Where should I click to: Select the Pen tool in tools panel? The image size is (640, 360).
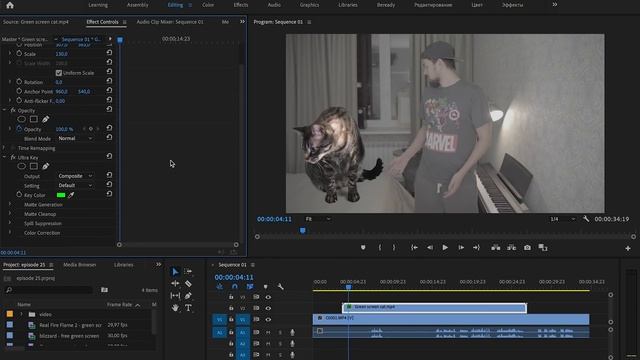(x=188, y=296)
